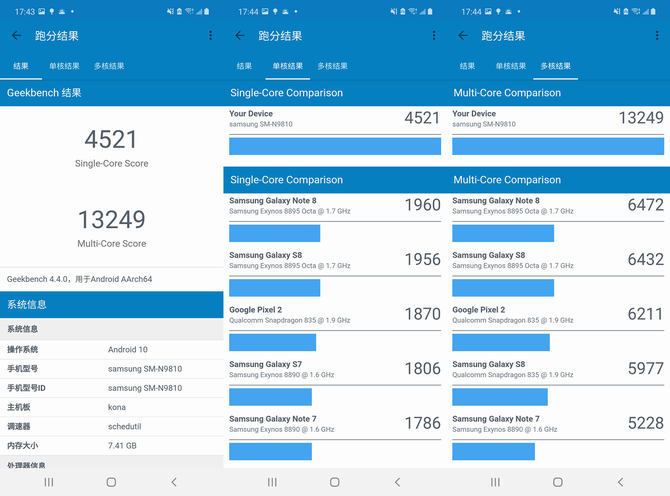Switch to 多核结果 tab on left screen
The width and height of the screenshot is (670, 496).
[109, 66]
